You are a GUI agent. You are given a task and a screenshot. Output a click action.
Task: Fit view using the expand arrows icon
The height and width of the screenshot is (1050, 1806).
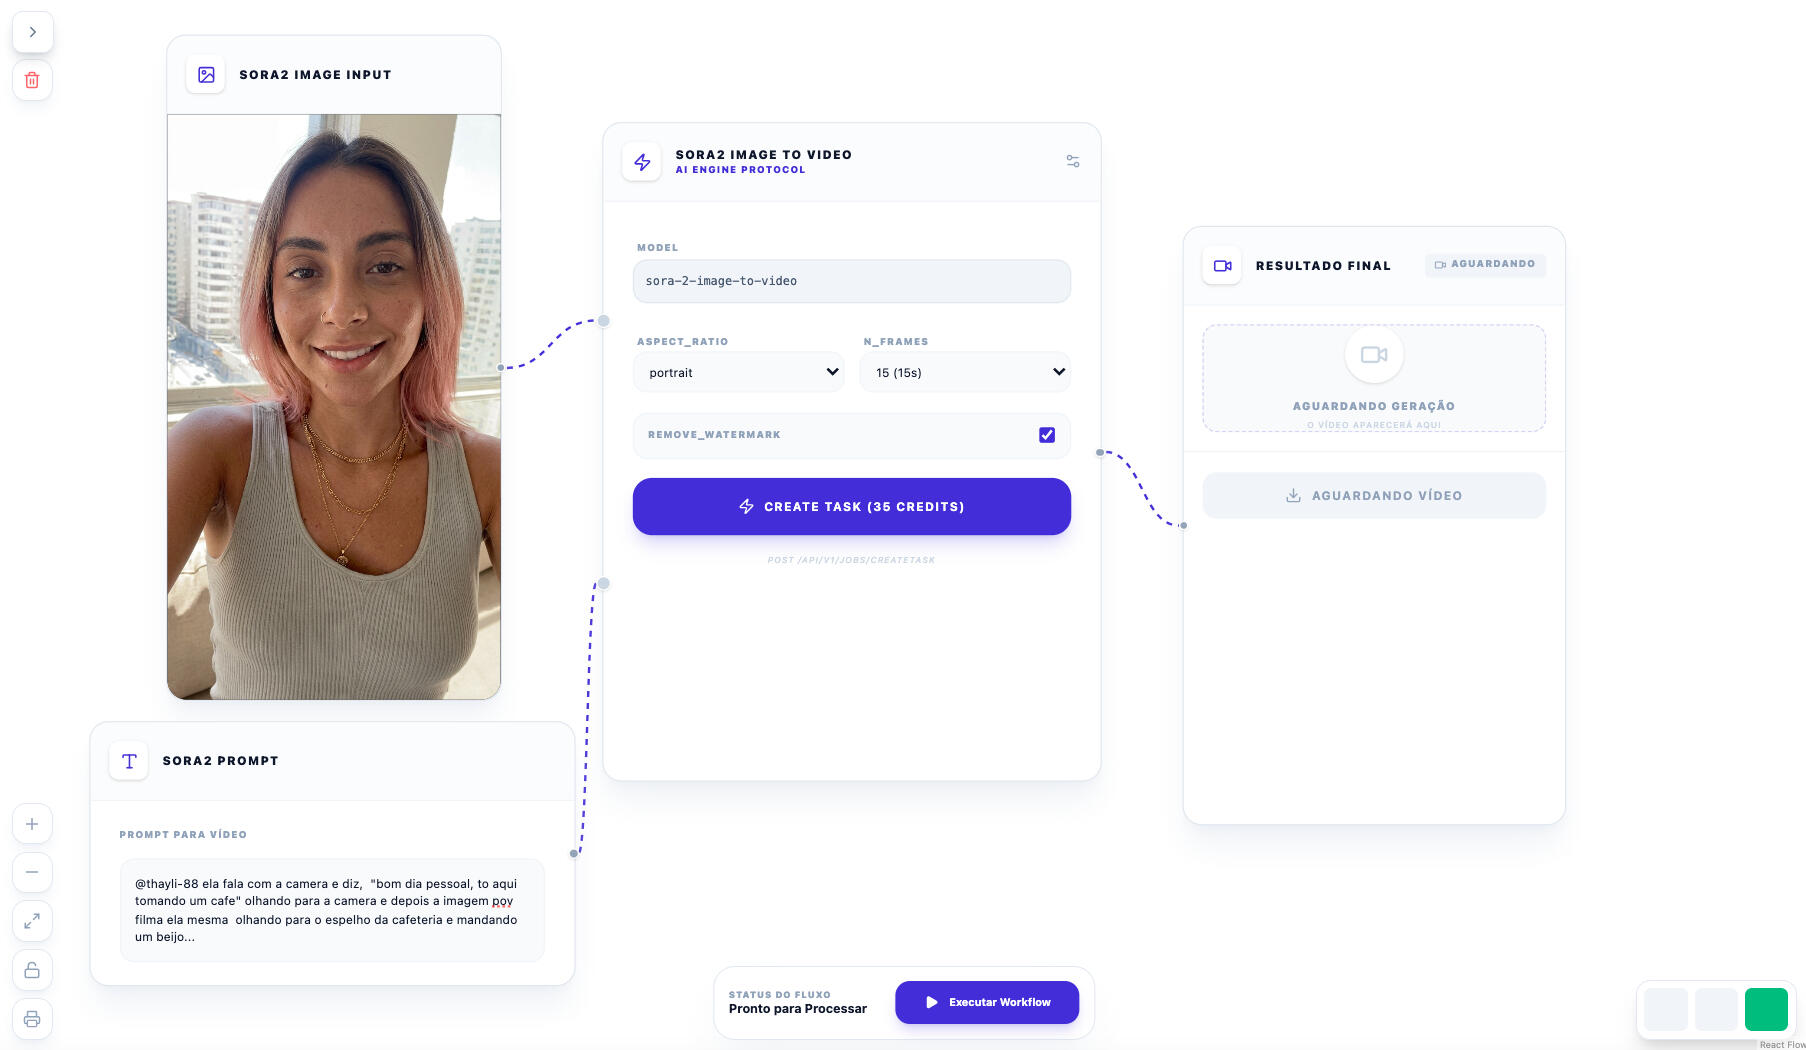[32, 921]
